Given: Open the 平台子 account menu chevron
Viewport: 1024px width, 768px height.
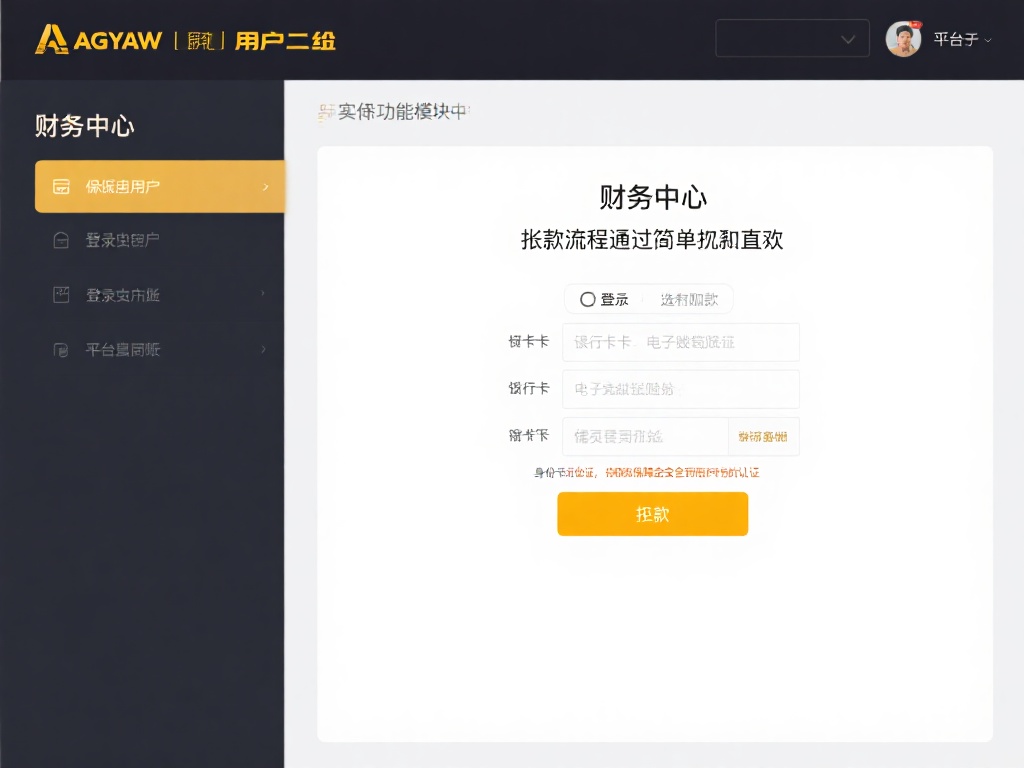Looking at the screenshot, I should (986, 41).
